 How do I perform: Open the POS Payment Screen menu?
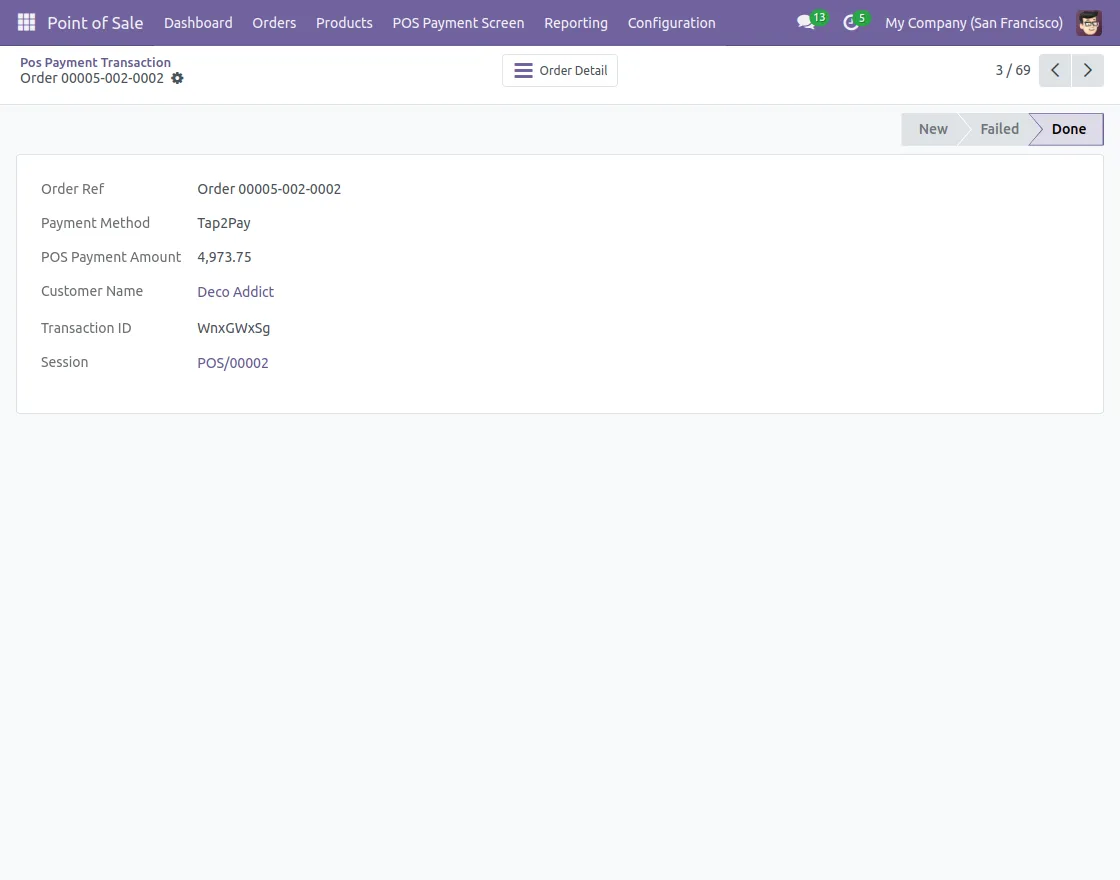458,22
